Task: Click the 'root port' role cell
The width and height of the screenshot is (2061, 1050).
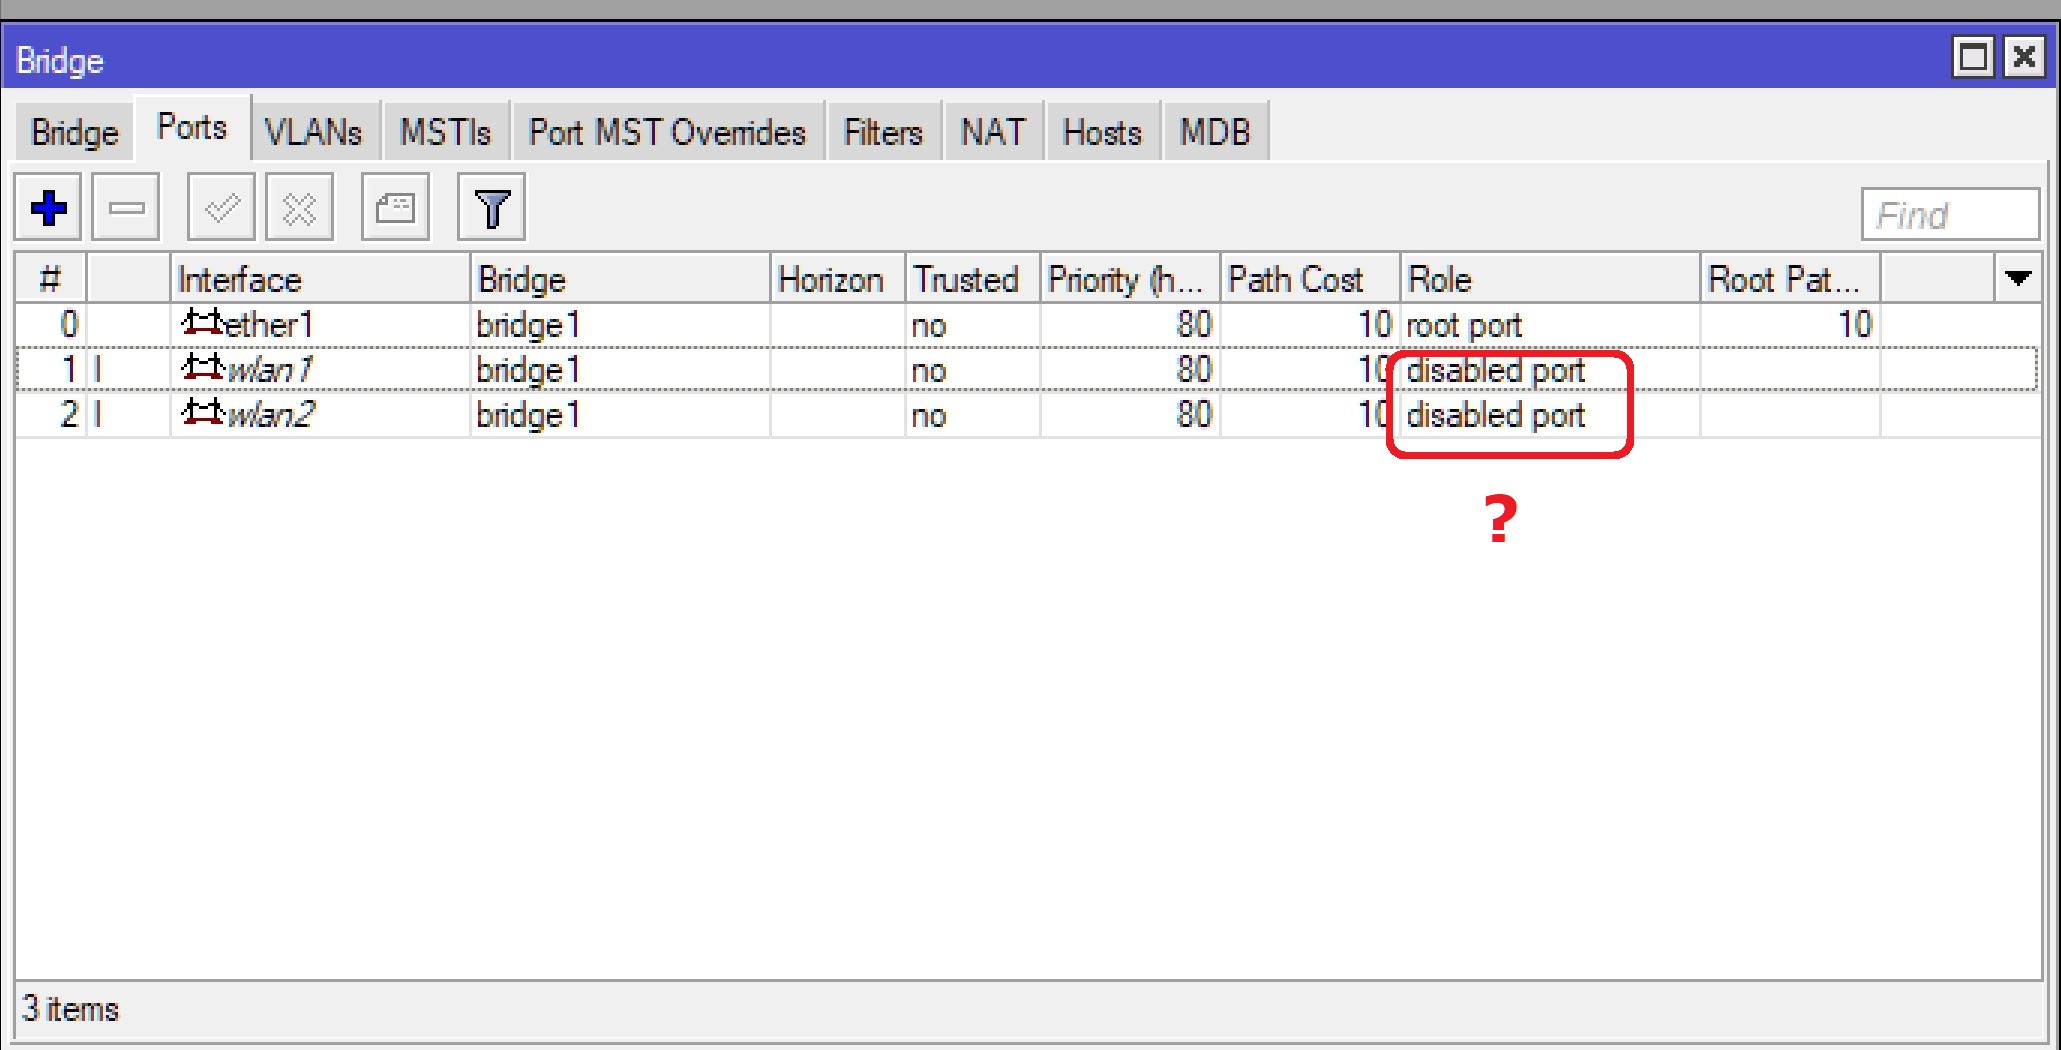Action: [x=1464, y=325]
